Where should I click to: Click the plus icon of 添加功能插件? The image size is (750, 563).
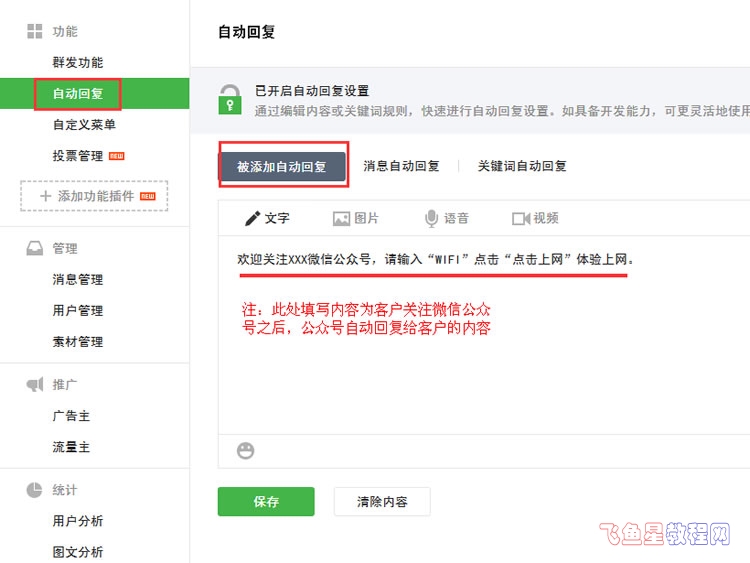coord(45,196)
